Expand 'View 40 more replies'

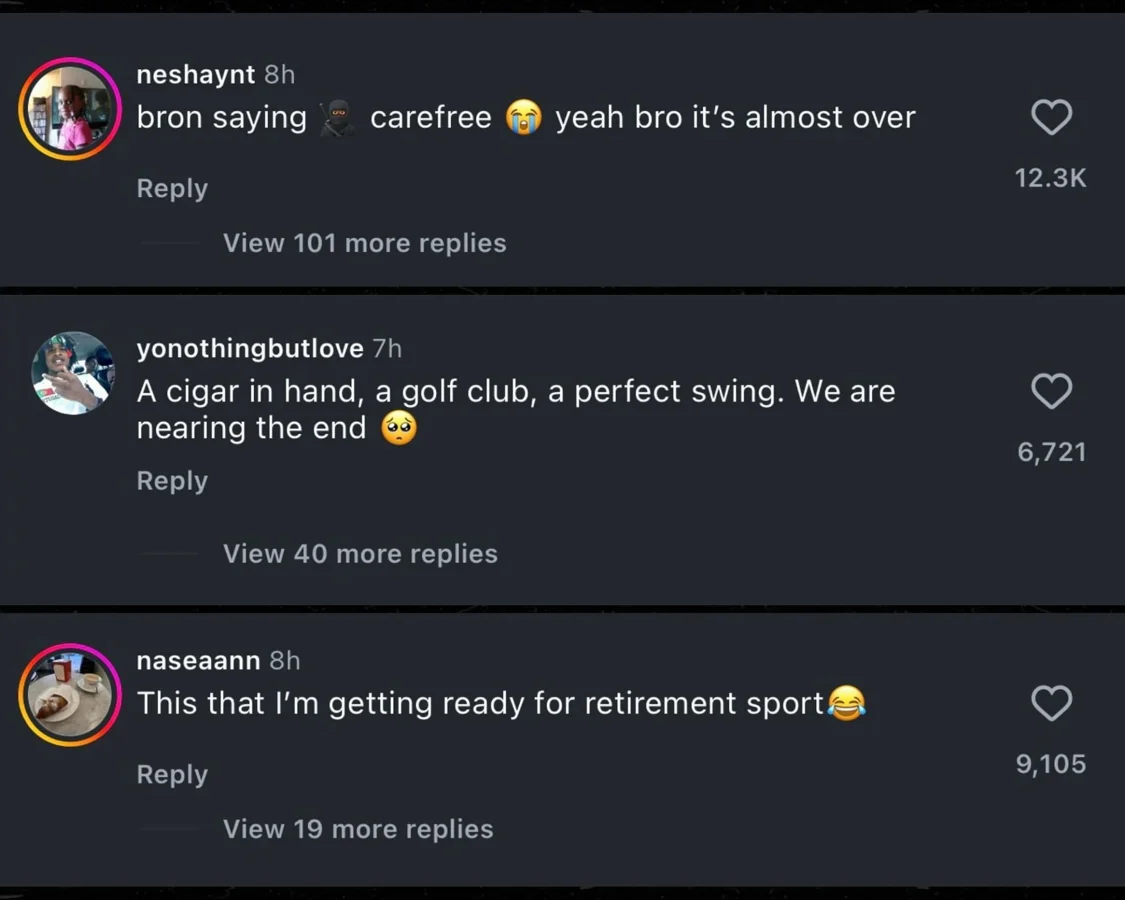360,554
